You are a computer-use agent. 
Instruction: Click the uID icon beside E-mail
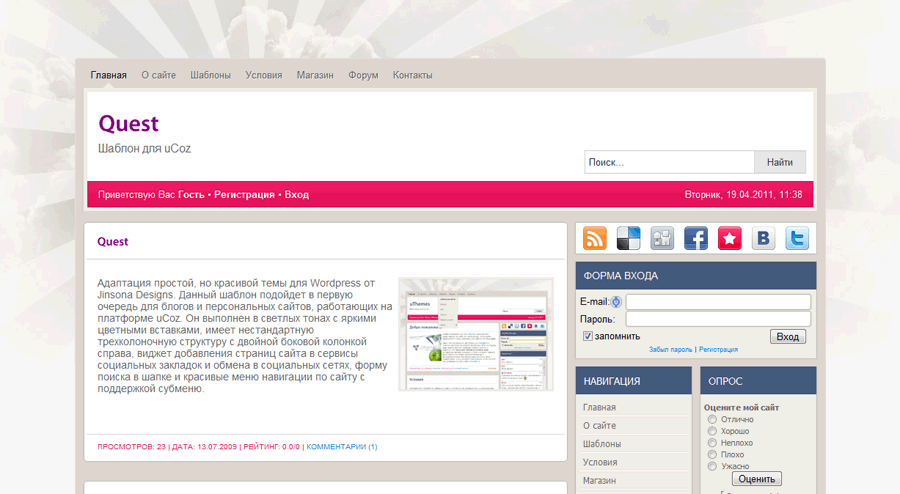[x=616, y=302]
